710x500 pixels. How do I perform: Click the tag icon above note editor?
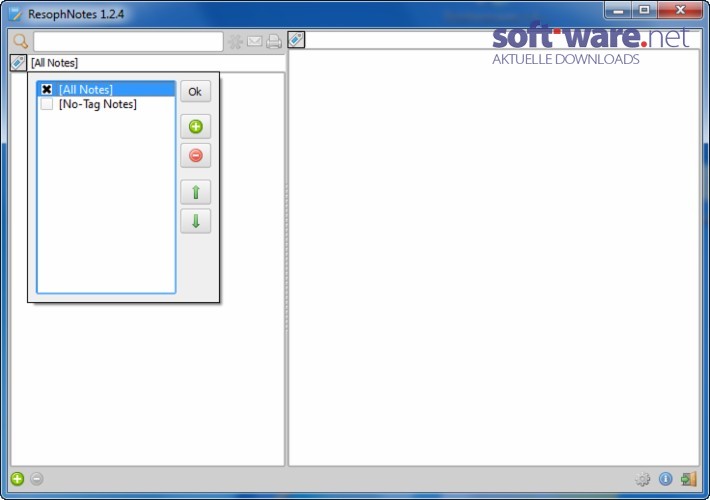click(296, 39)
